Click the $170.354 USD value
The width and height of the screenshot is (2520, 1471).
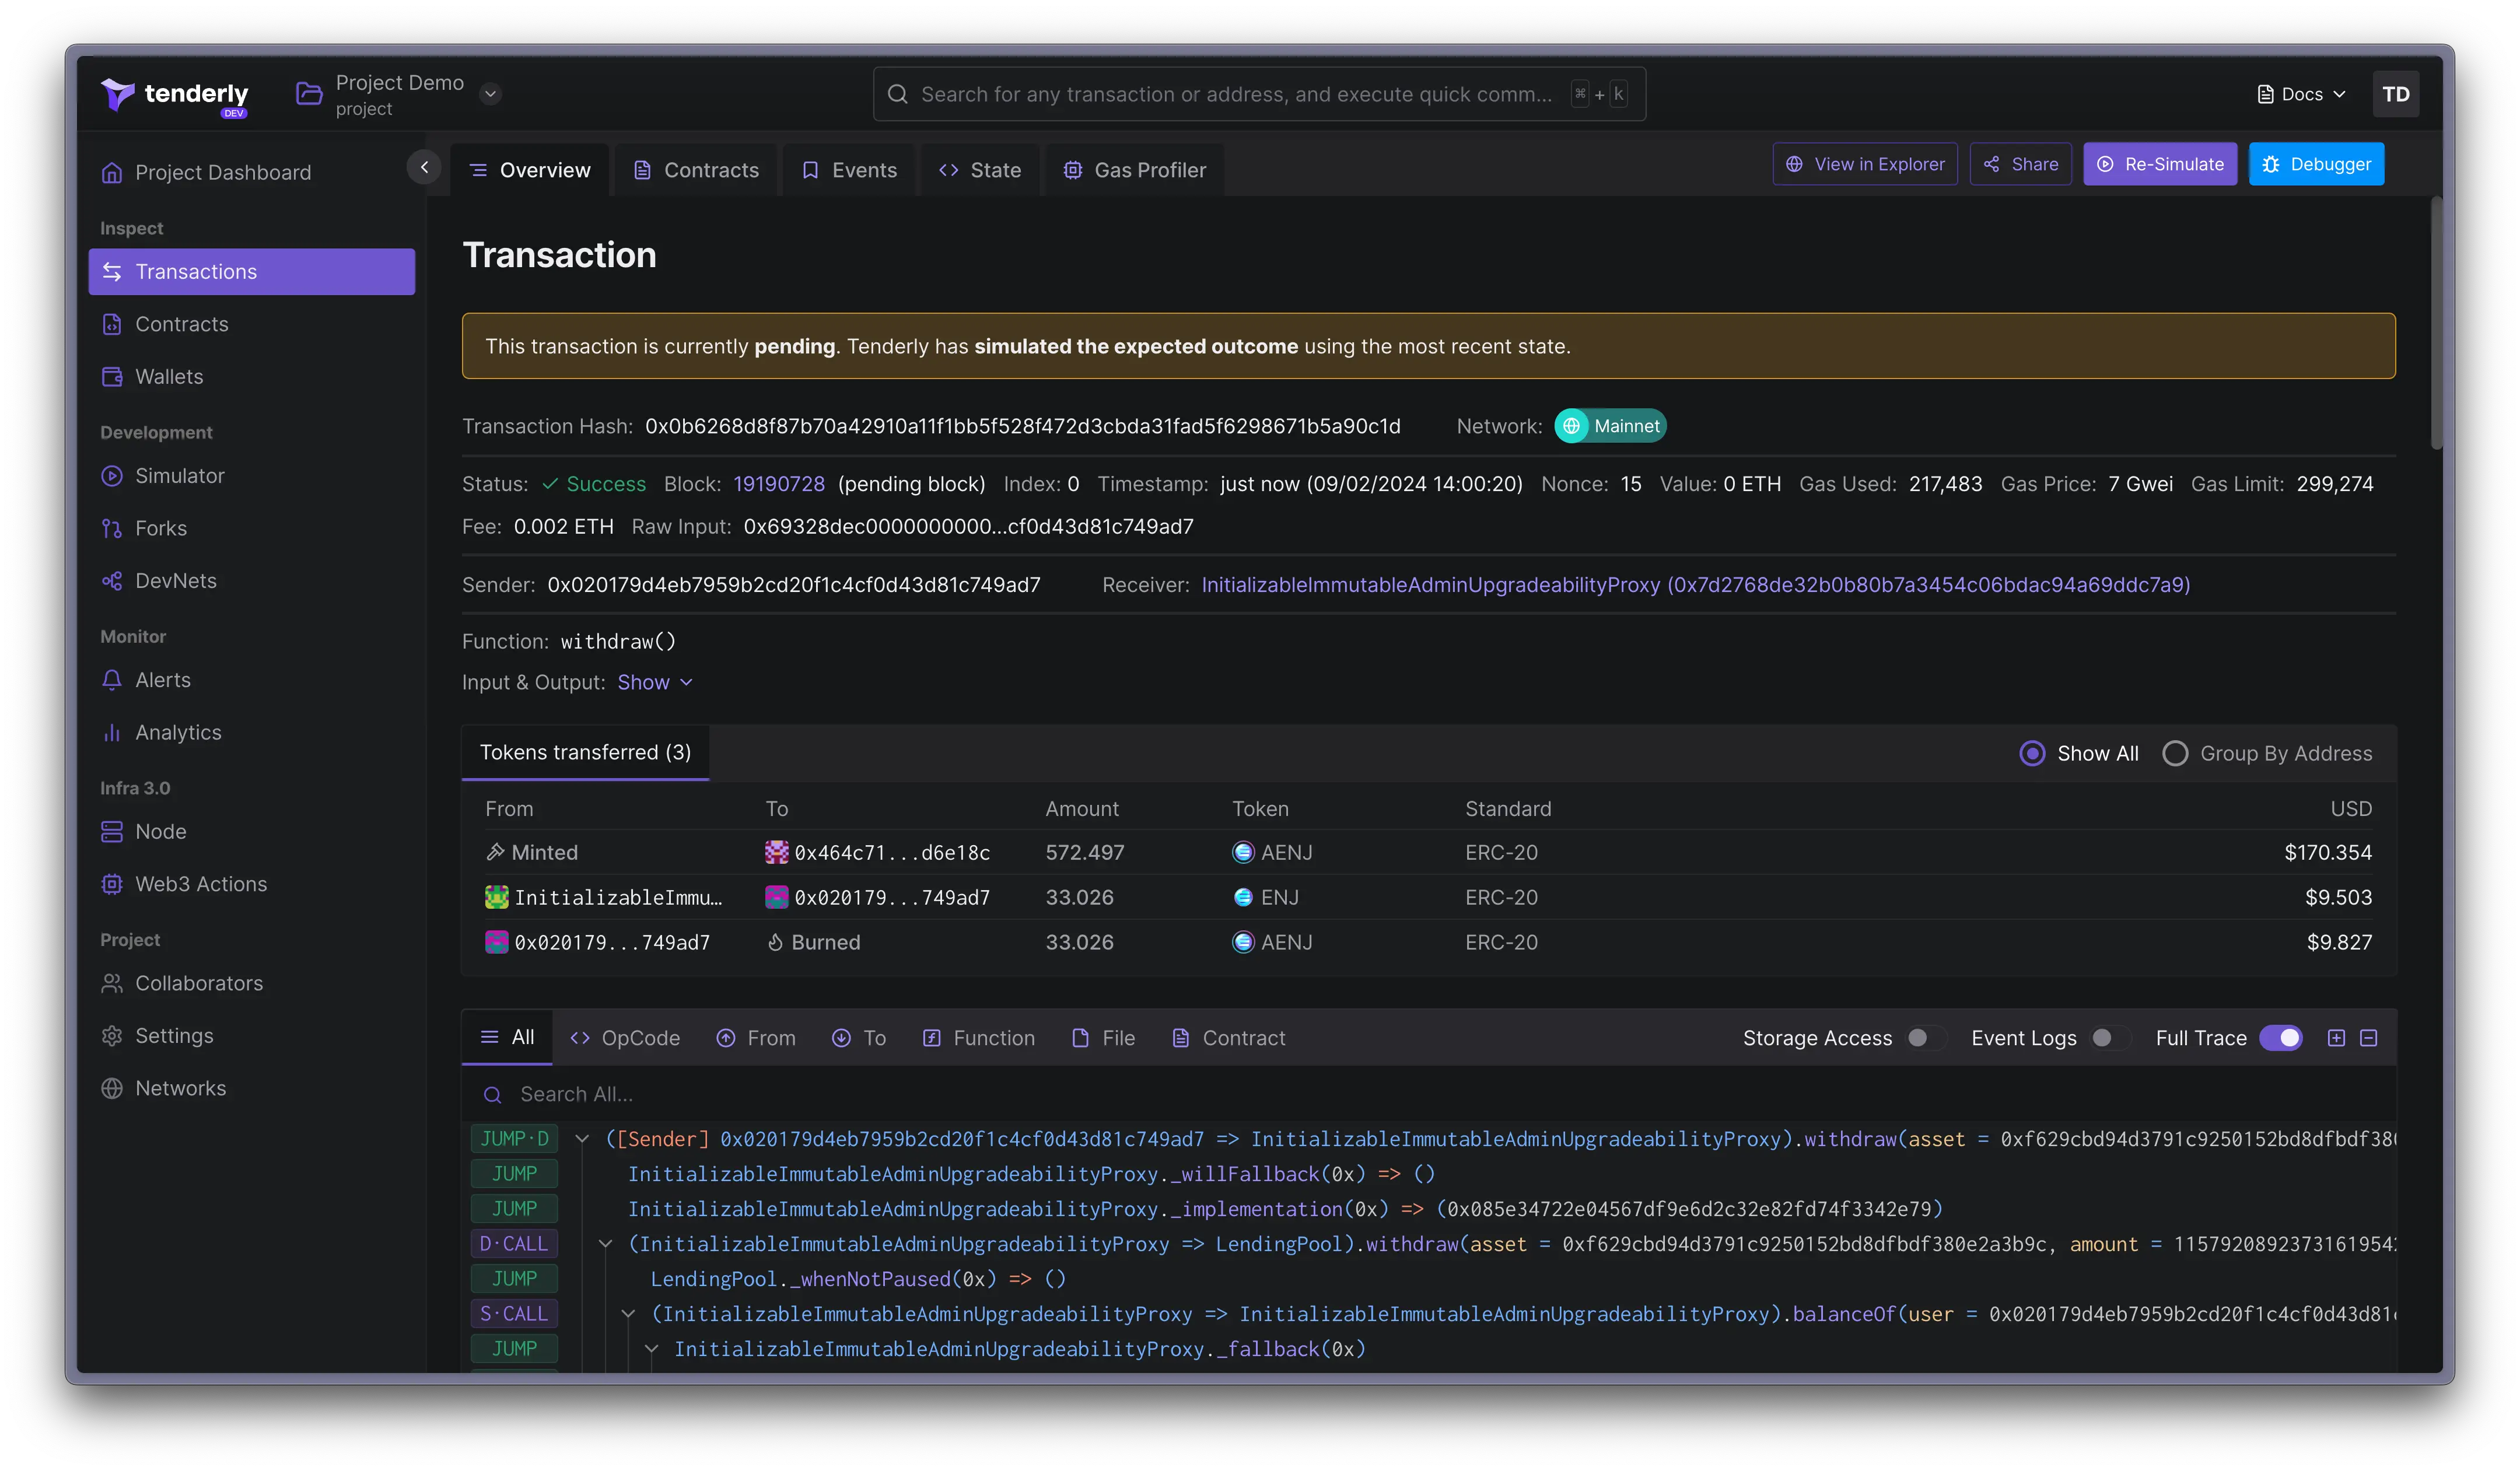coord(2327,853)
